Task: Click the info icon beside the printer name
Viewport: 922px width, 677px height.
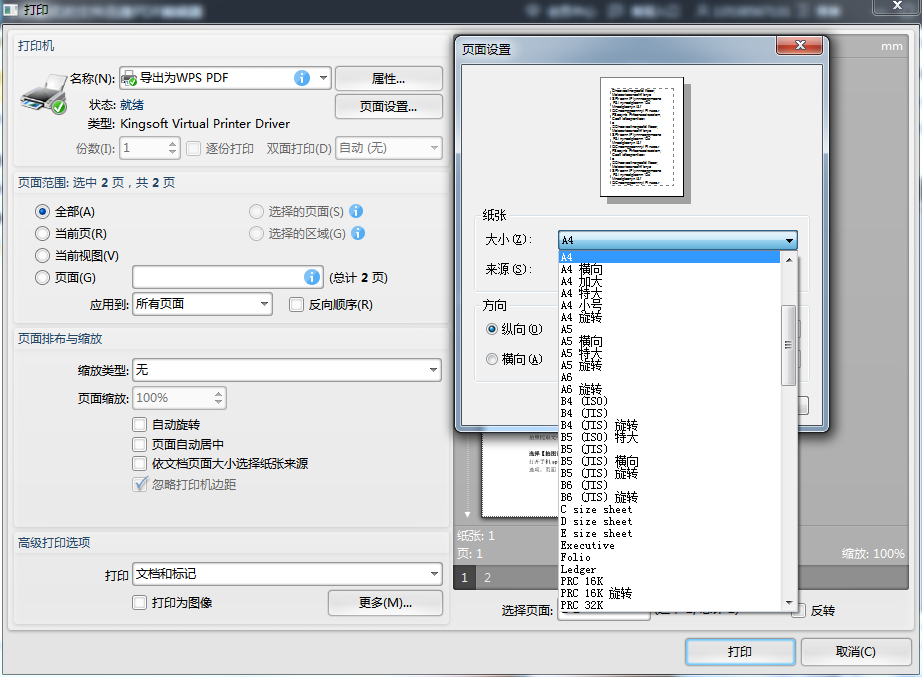Action: pos(301,78)
